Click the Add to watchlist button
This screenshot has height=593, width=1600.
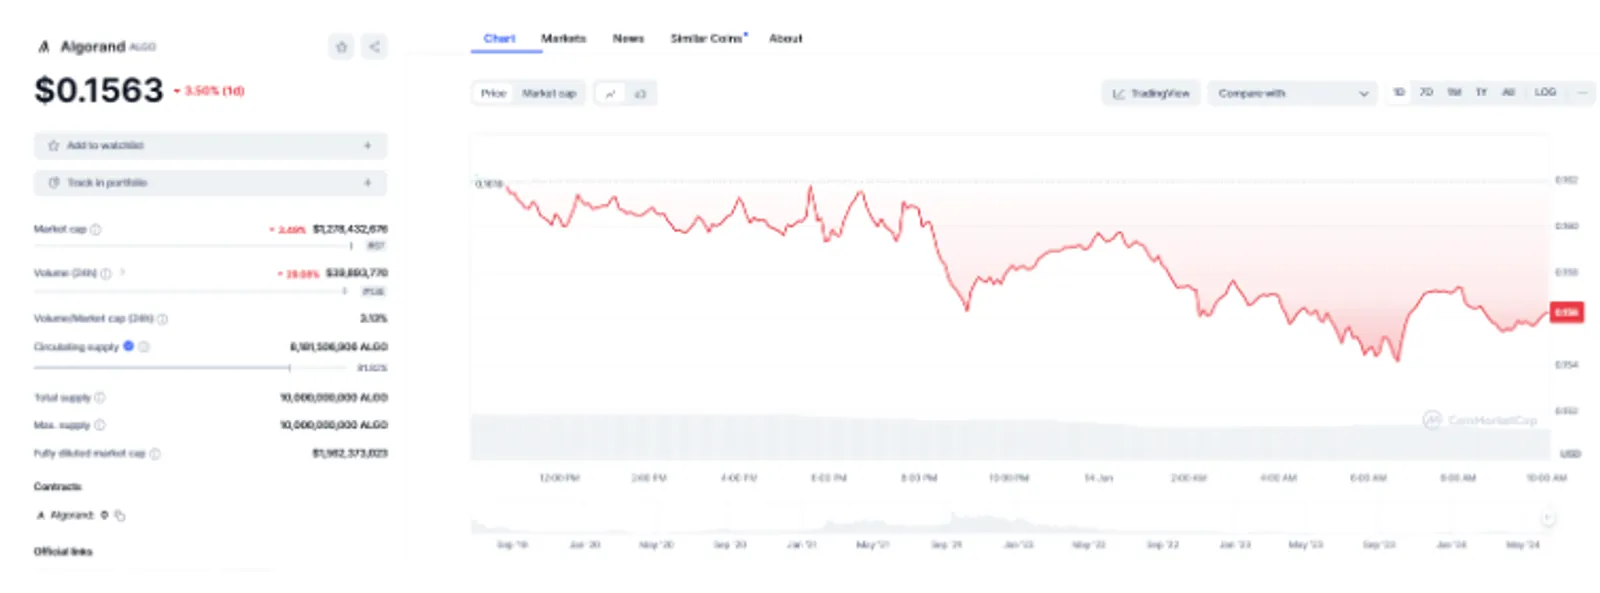point(211,146)
